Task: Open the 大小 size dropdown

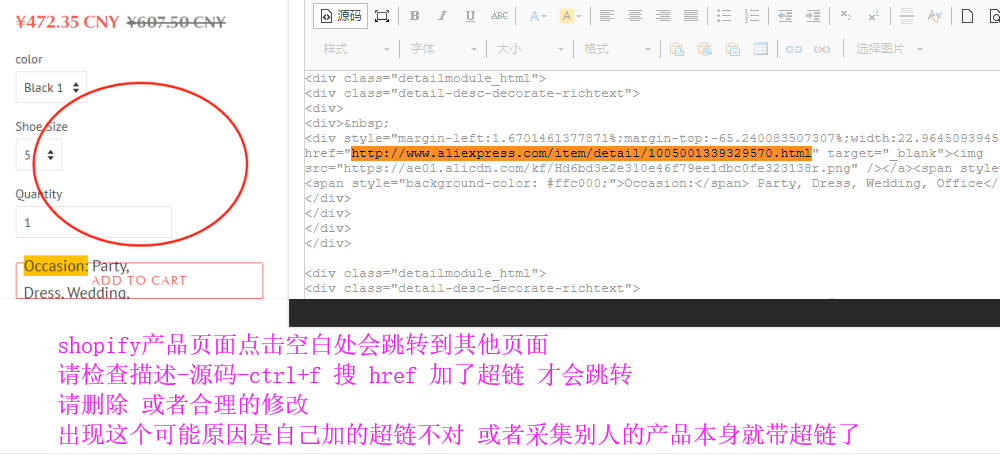Action: (x=531, y=49)
